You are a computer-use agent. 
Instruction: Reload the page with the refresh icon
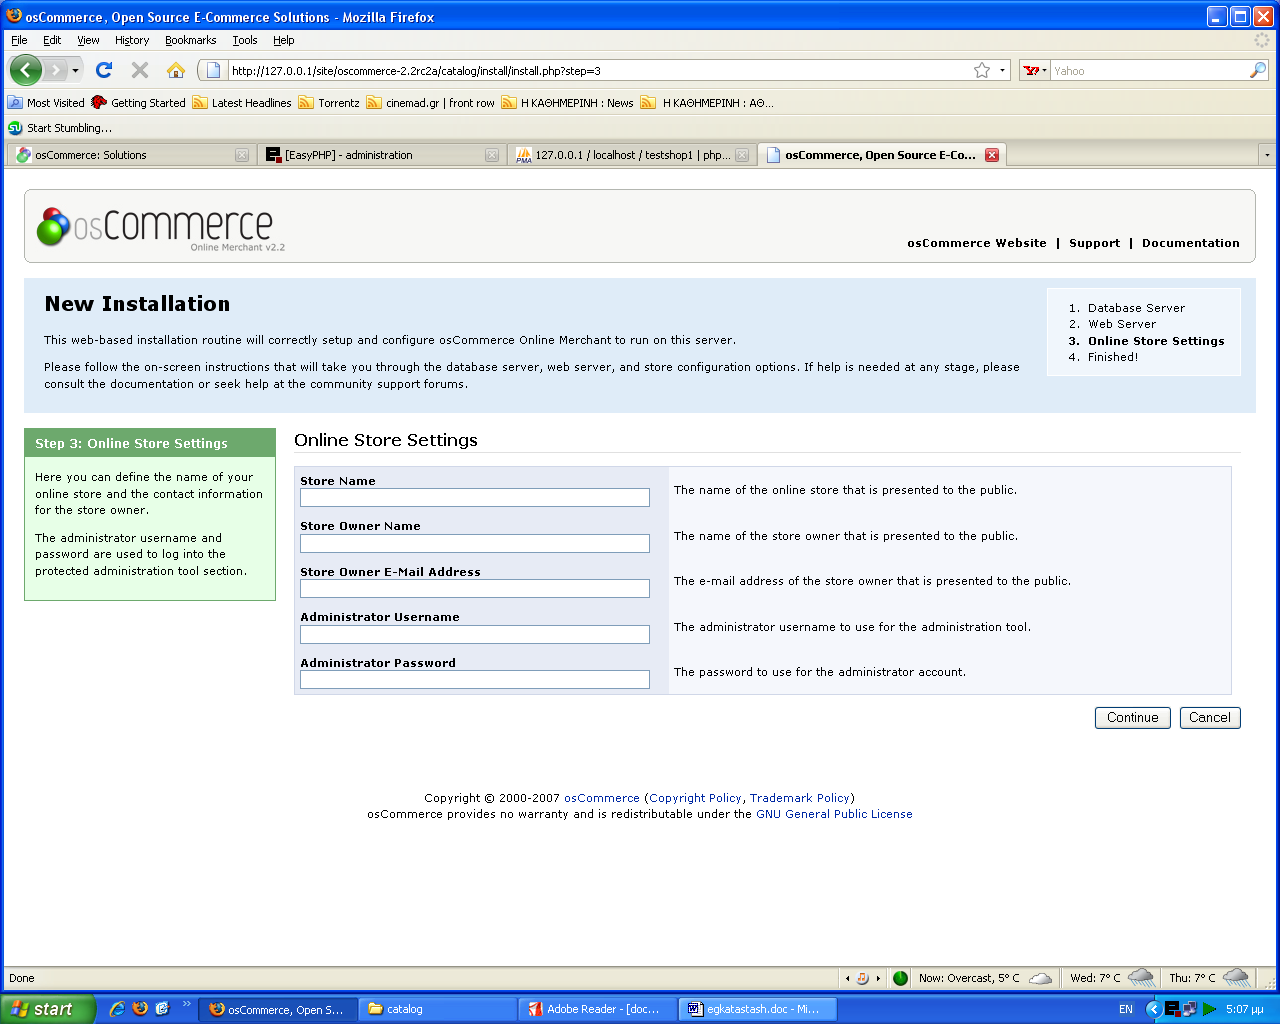tap(104, 70)
